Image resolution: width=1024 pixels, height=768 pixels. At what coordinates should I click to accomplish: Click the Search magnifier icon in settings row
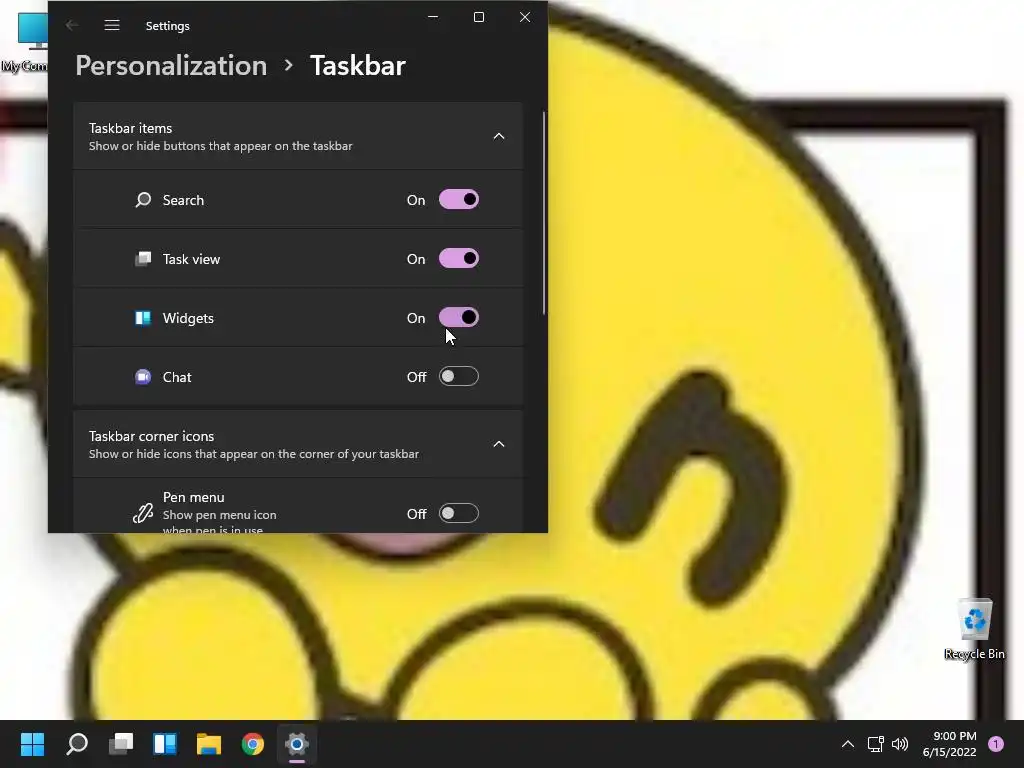pos(143,200)
